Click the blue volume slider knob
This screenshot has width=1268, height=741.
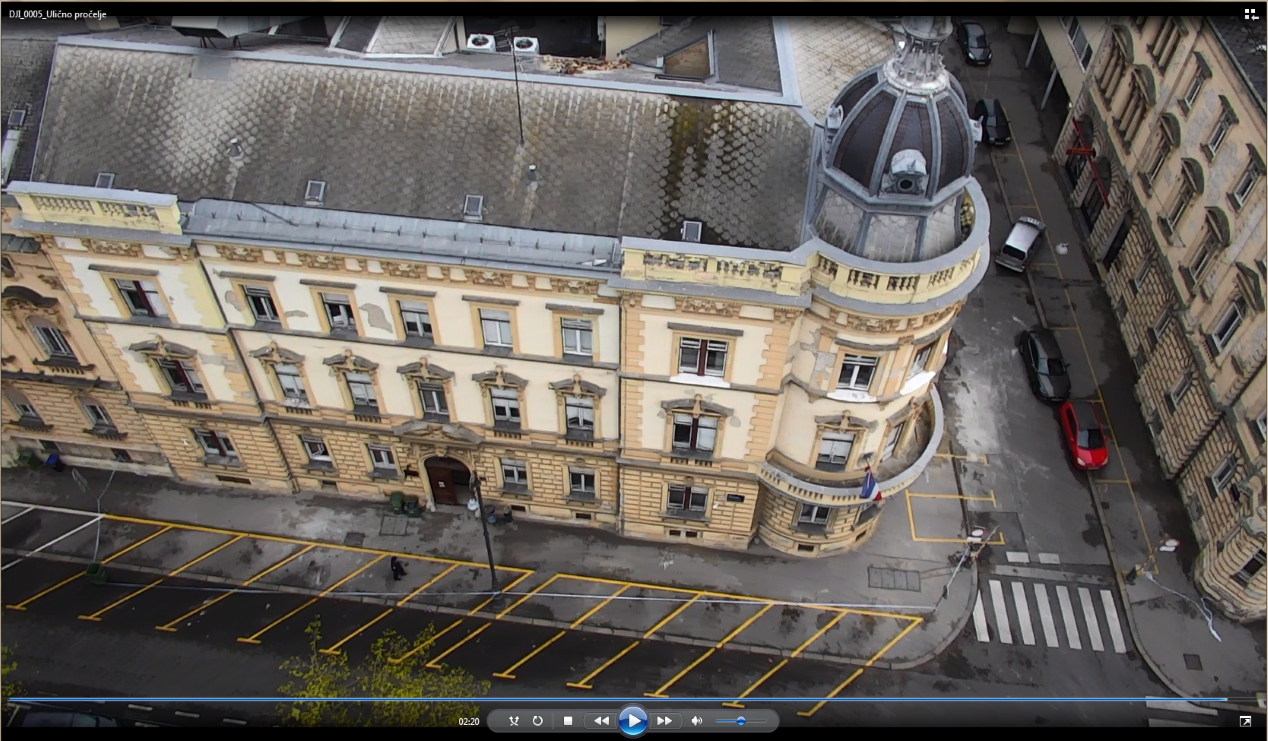[x=741, y=721]
